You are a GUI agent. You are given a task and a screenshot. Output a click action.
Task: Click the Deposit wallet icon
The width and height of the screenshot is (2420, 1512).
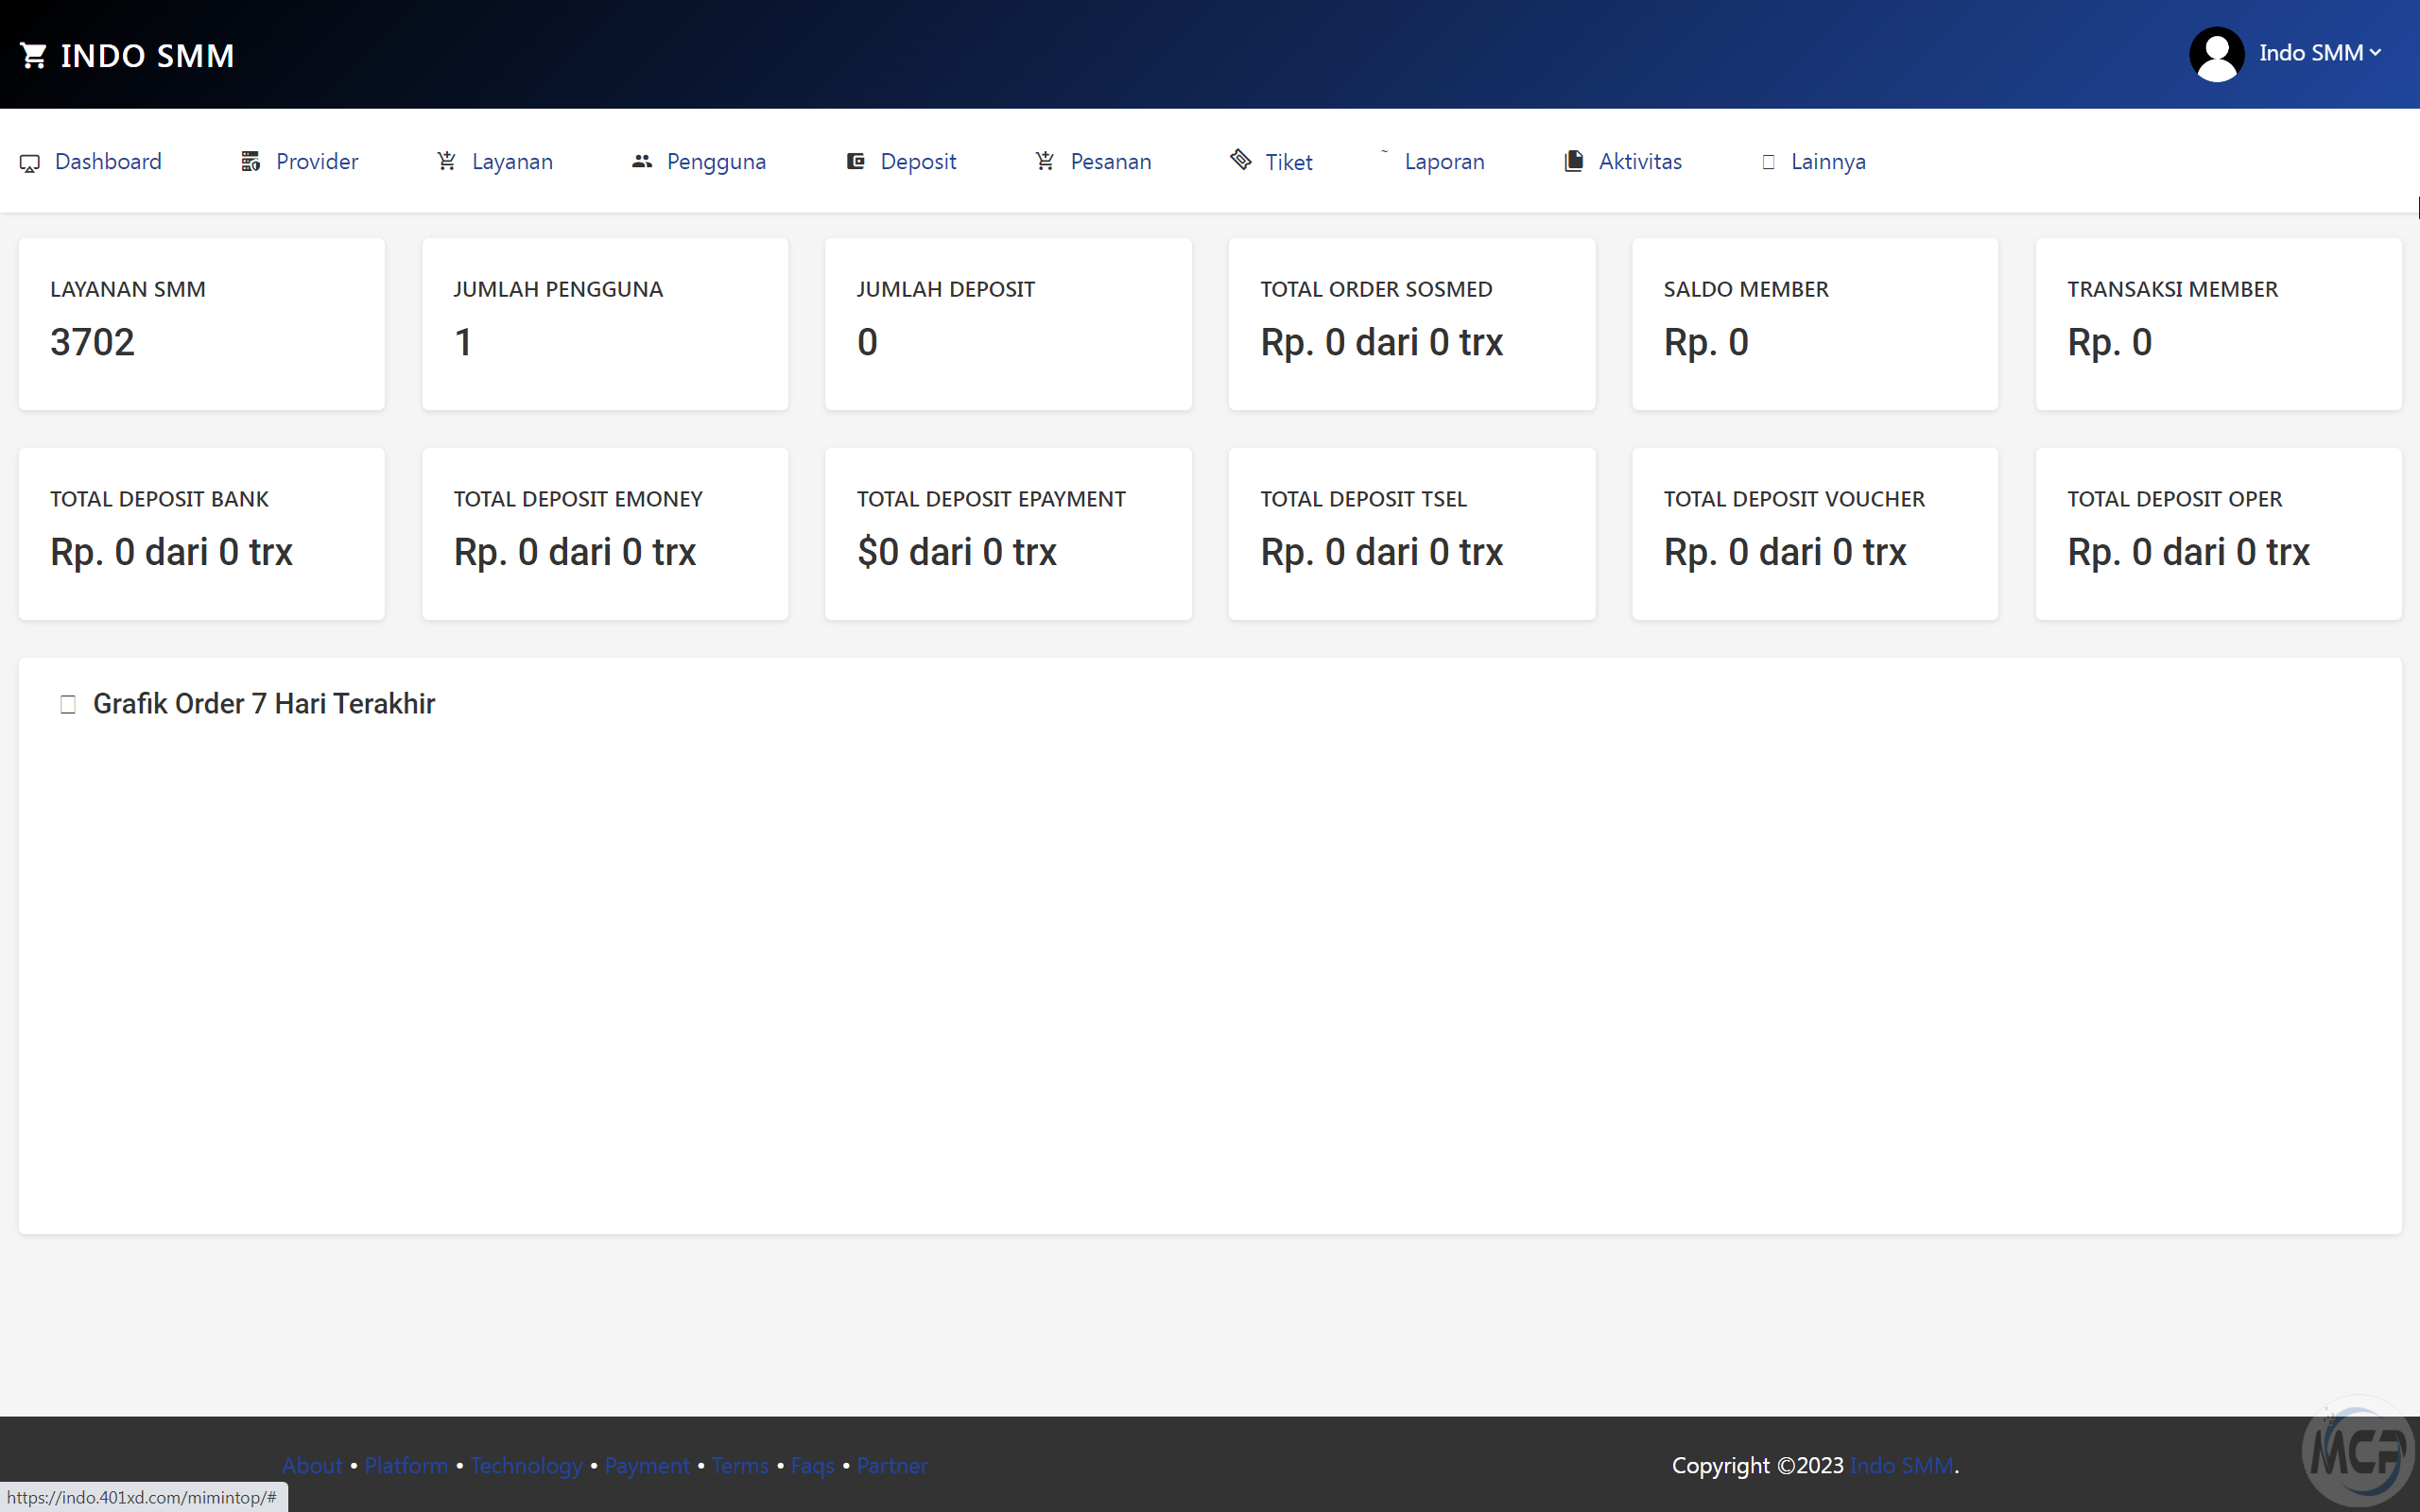point(856,162)
